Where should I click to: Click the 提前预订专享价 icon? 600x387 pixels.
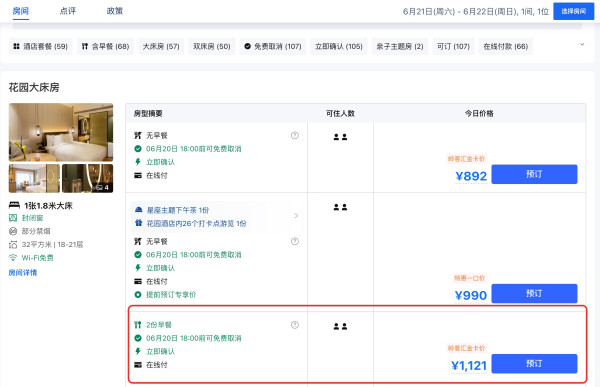tap(138, 294)
